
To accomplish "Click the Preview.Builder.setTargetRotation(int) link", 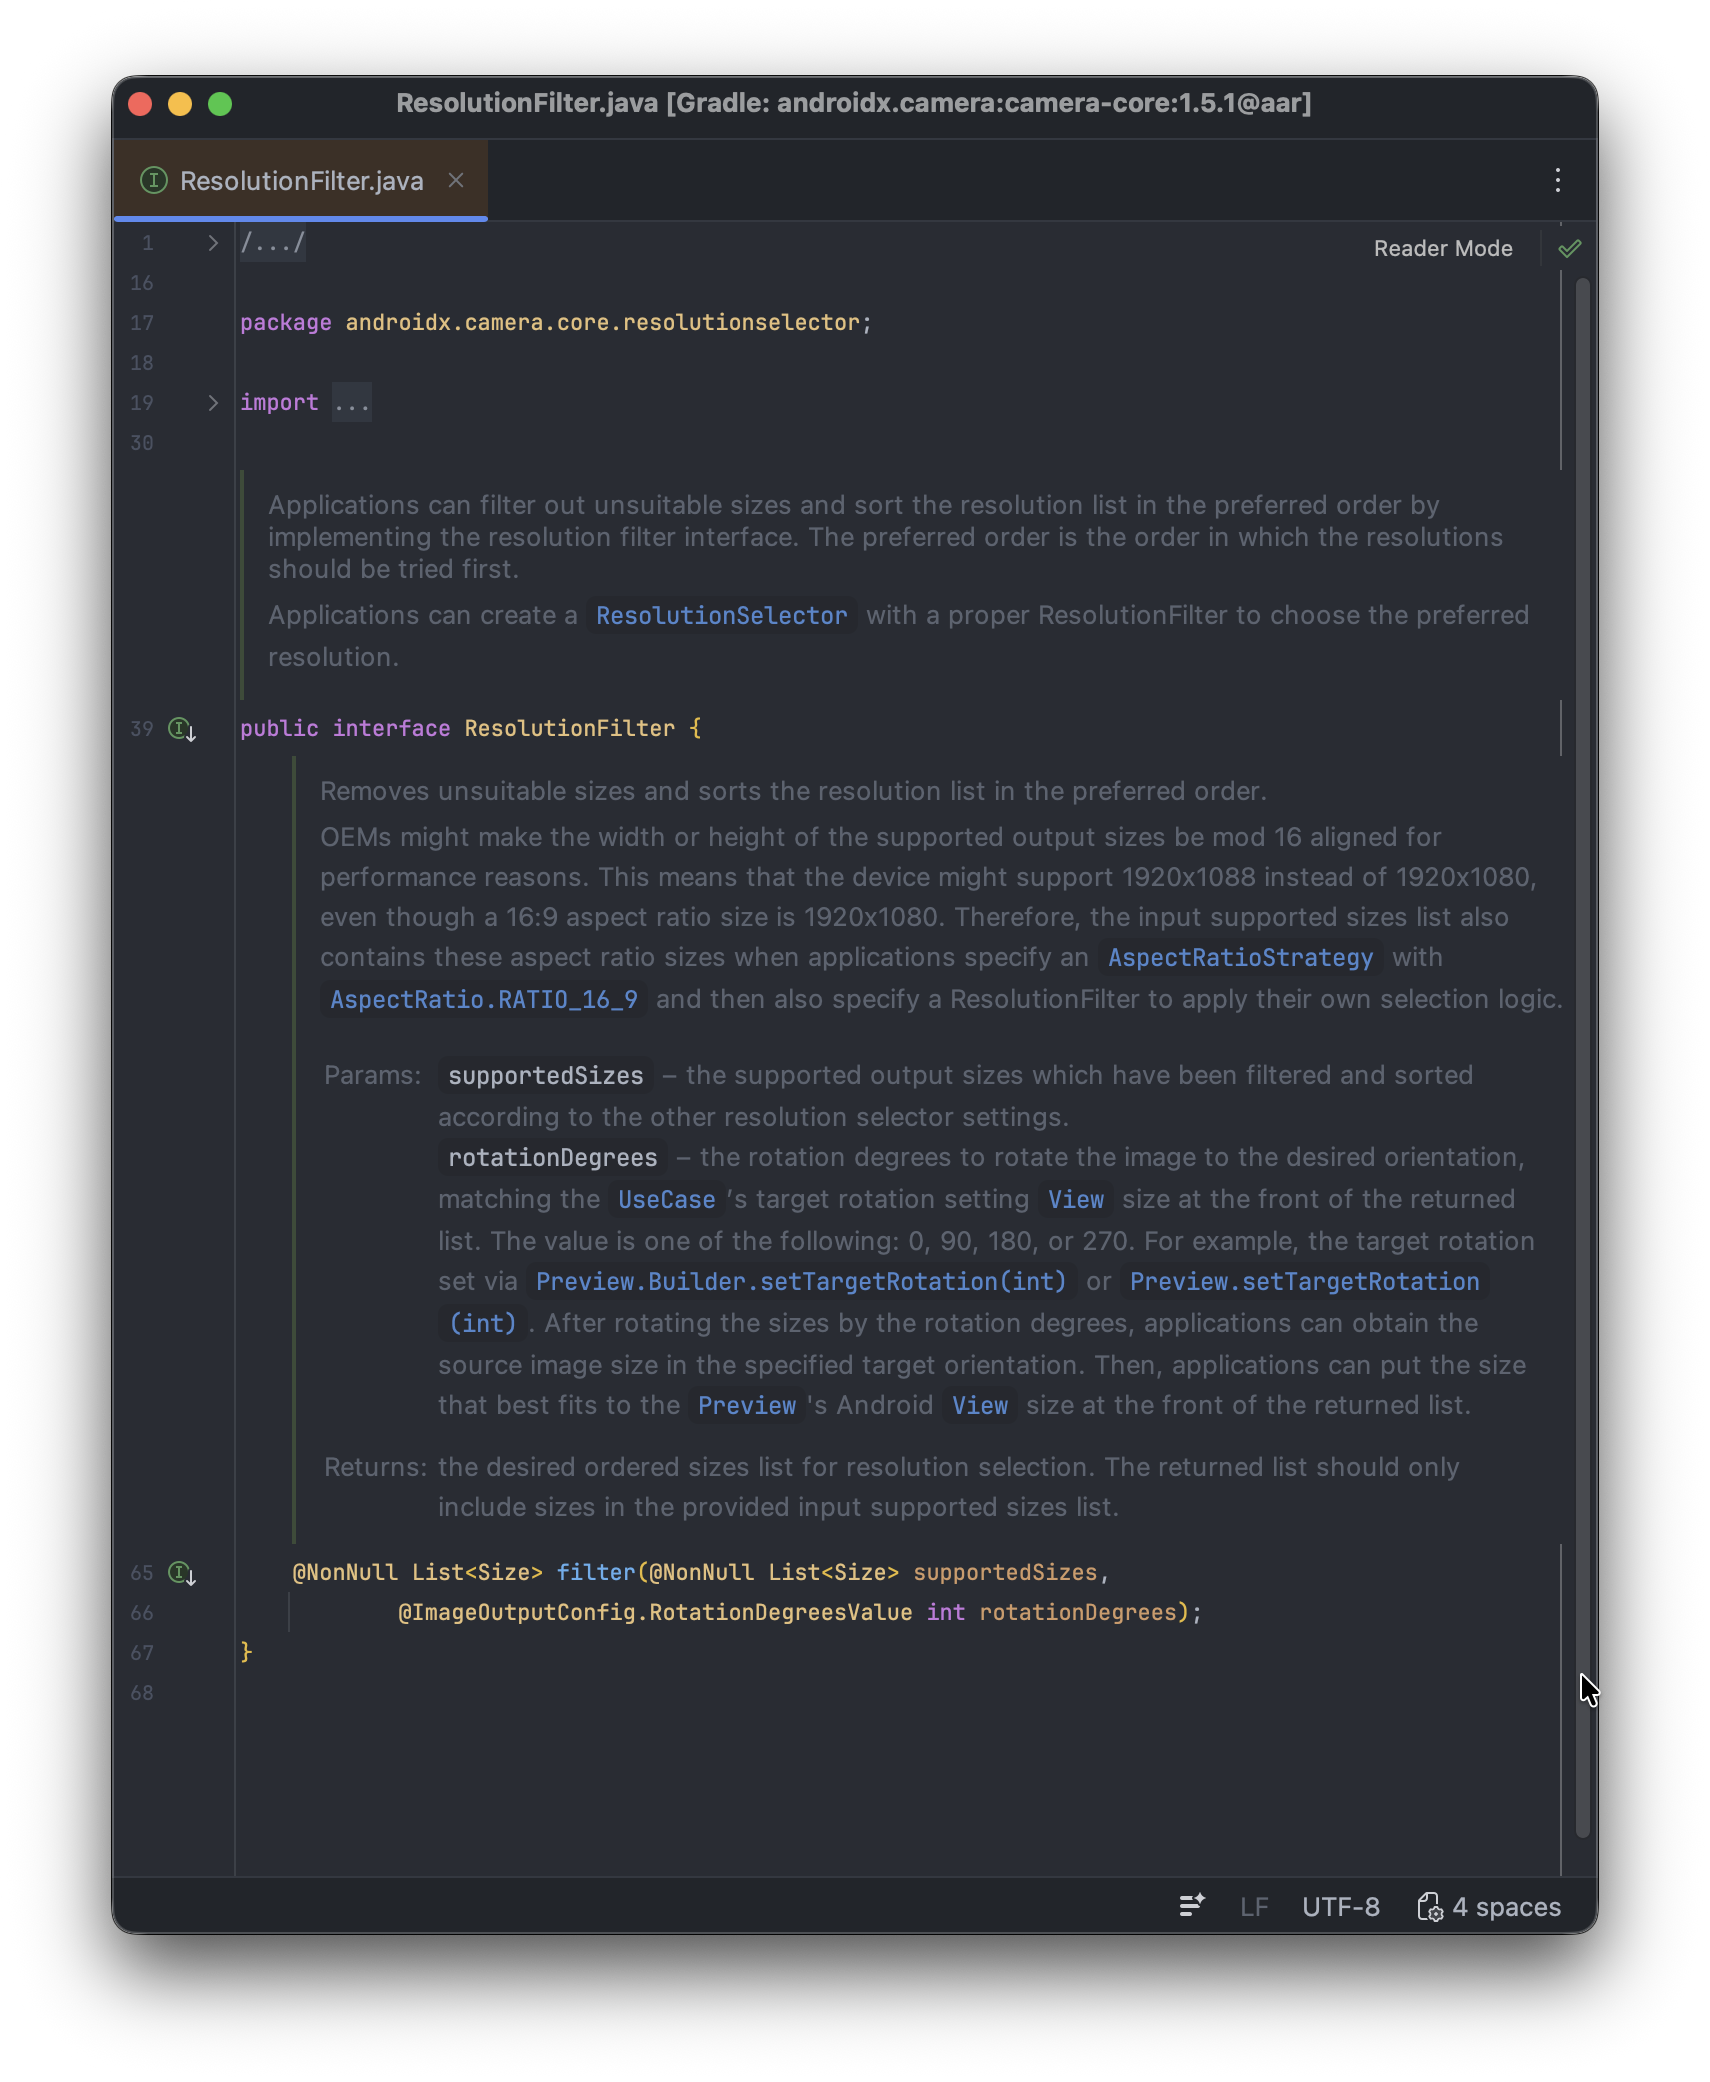I will (x=801, y=1282).
